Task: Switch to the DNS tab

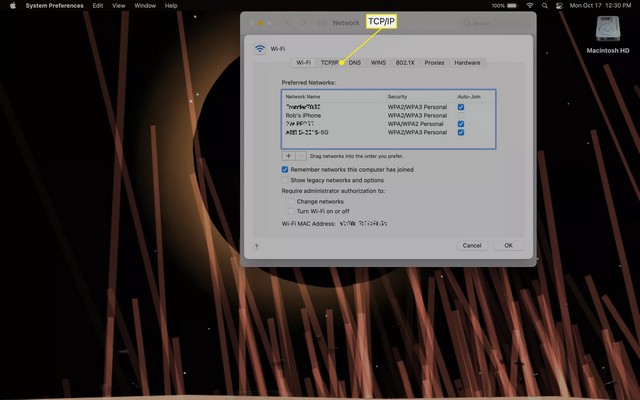Action: pos(355,62)
